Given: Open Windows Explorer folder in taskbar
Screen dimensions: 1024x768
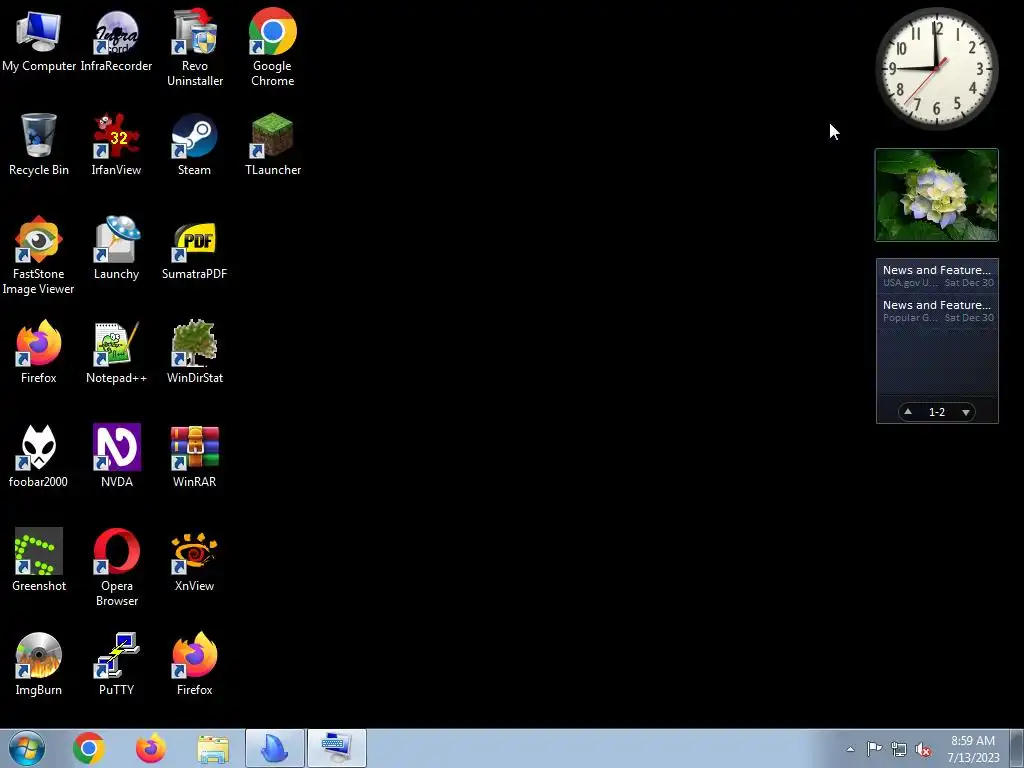Looking at the screenshot, I should 213,749.
